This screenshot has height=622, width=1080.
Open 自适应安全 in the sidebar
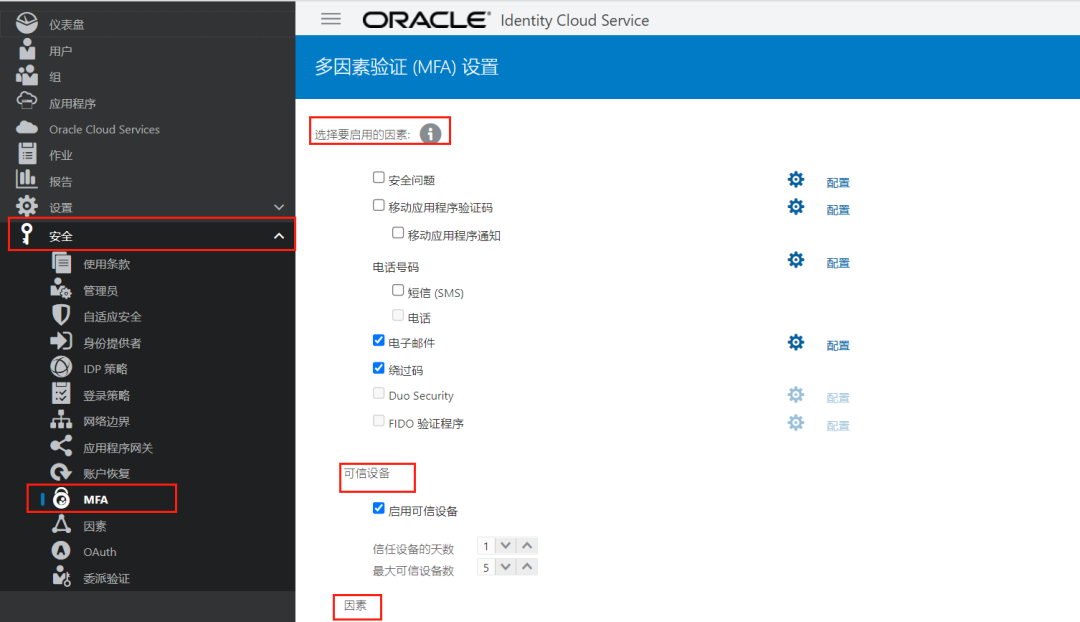(112, 317)
